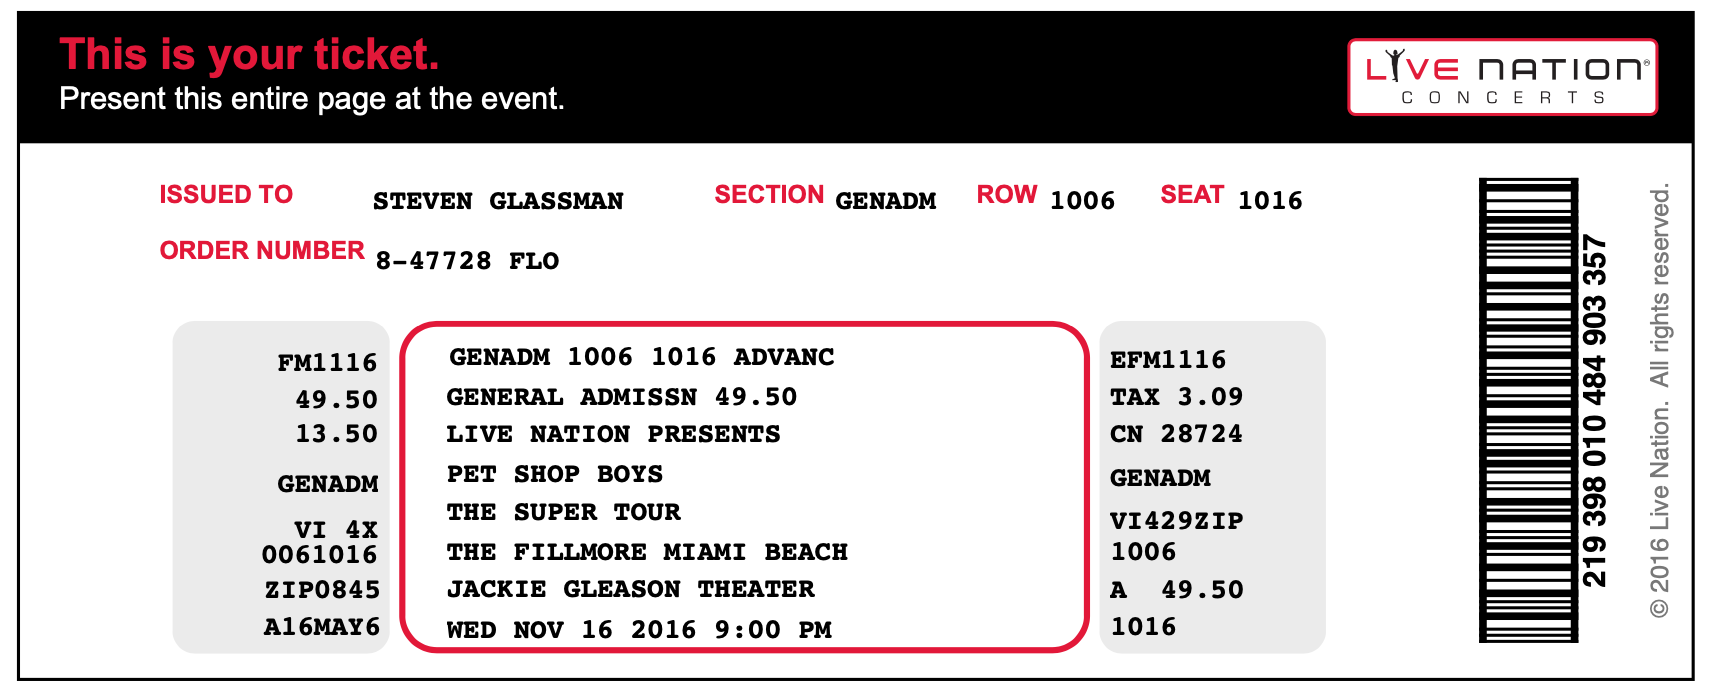Viewport: 1710px width, 696px height.
Task: Click the Live Nation Concerts logo
Action: (x=1502, y=77)
